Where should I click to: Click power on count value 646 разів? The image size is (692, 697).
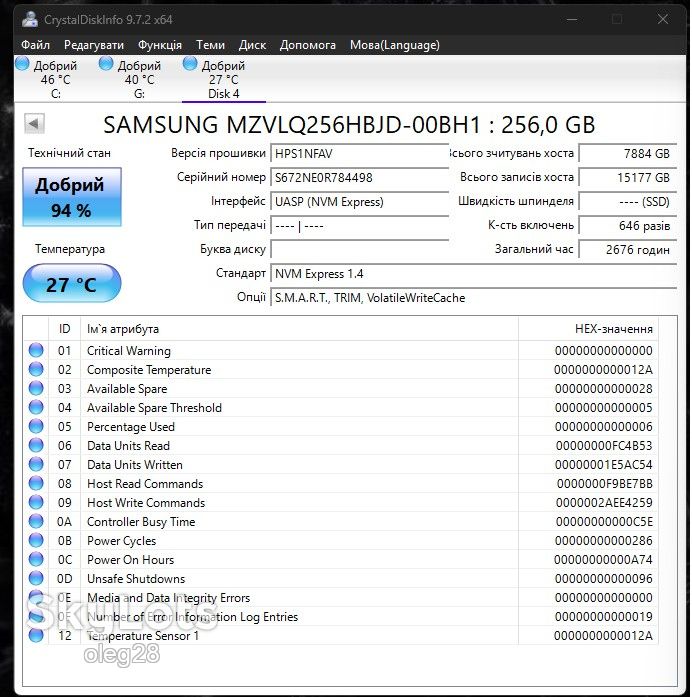click(x=628, y=226)
